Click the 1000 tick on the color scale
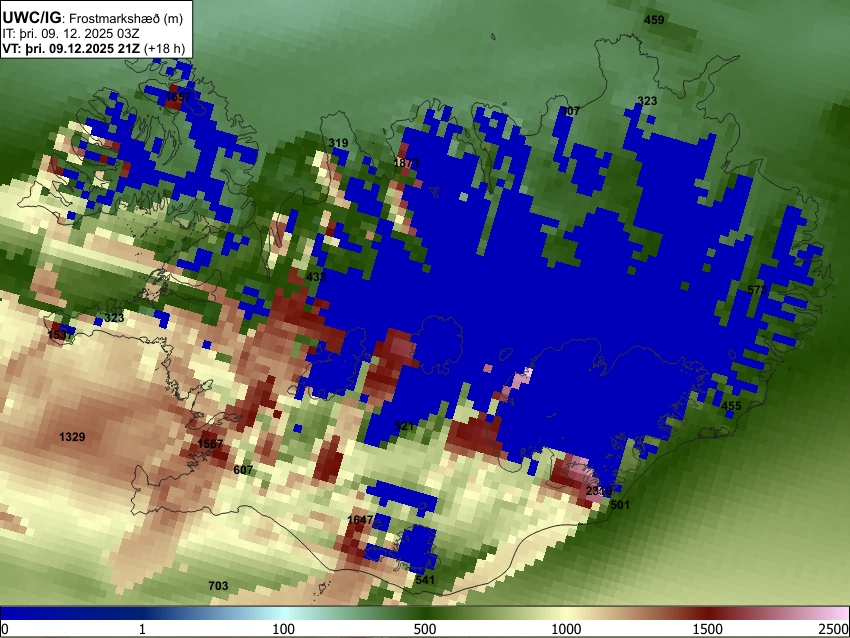Image resolution: width=850 pixels, height=638 pixels. (x=566, y=629)
